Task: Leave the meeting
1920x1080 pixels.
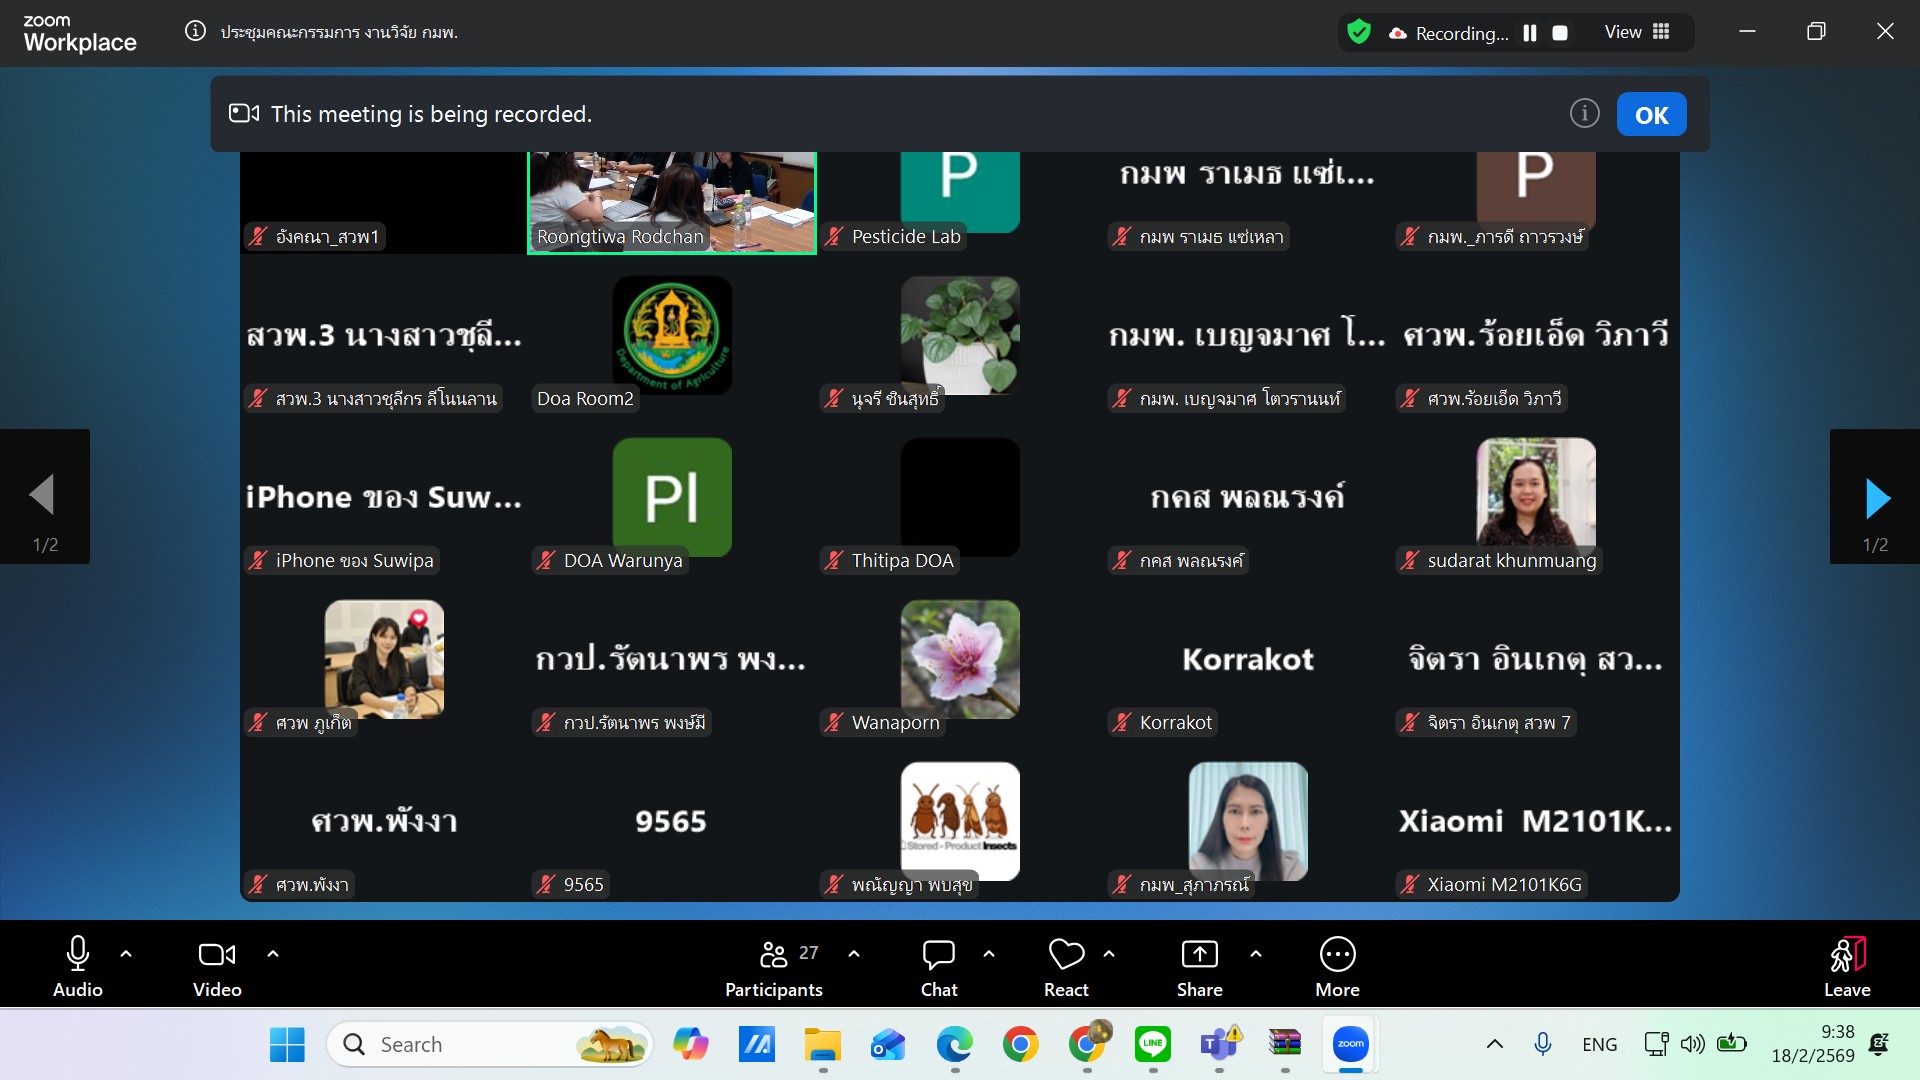Action: (x=1846, y=966)
